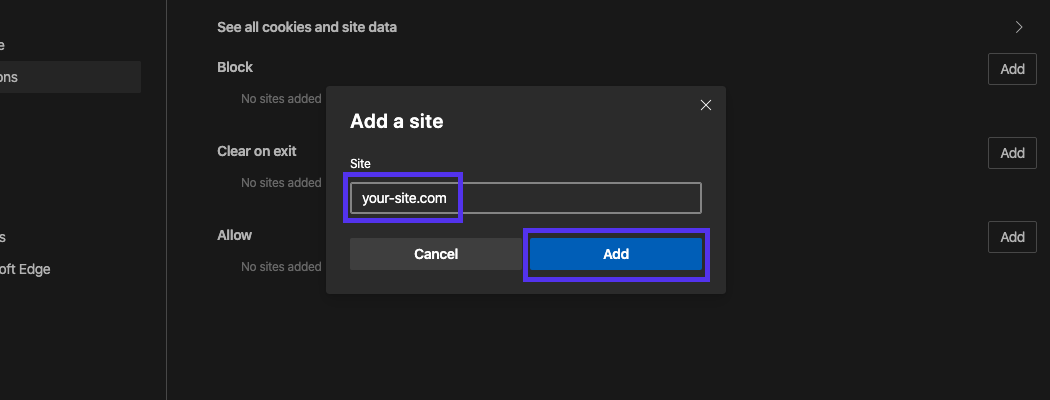Click the "Add a site" dialog title
Viewport: 1050px width, 400px height.
396,122
